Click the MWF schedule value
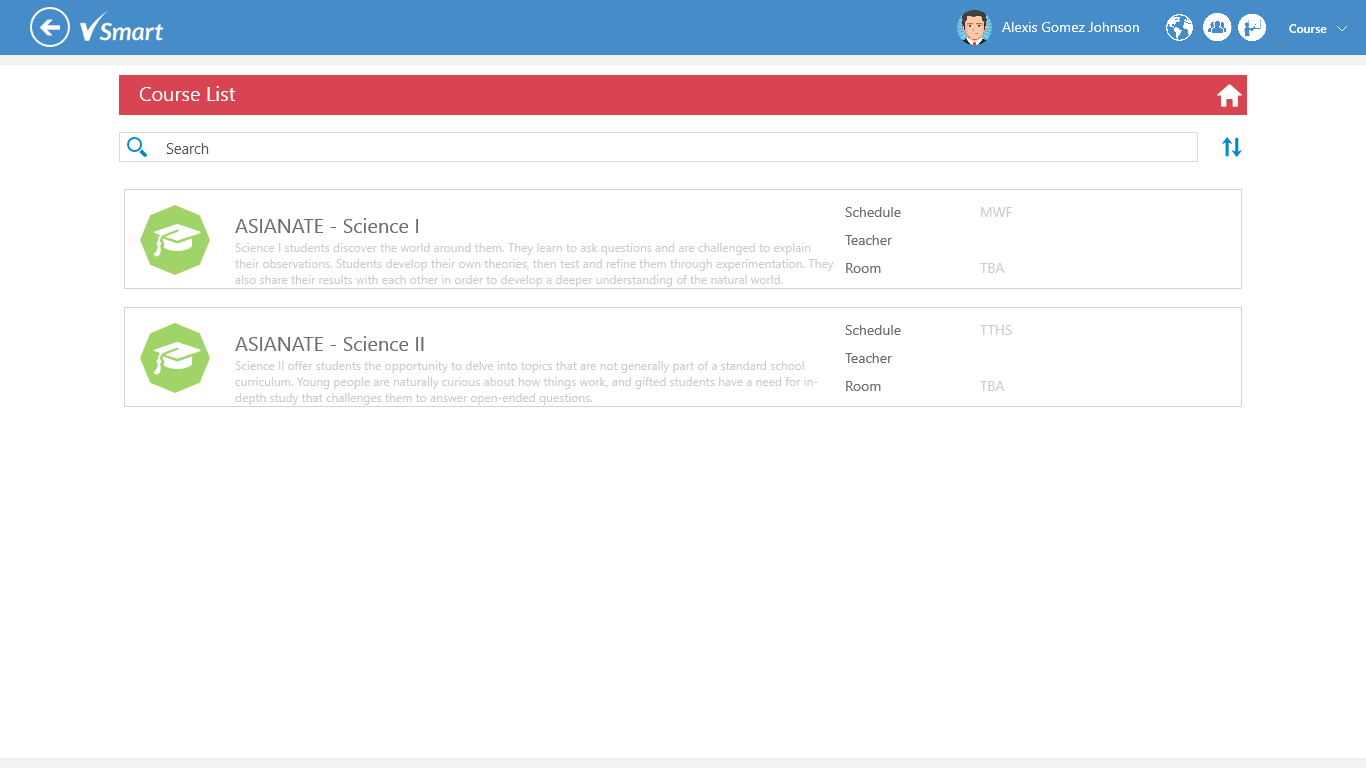 coord(996,212)
